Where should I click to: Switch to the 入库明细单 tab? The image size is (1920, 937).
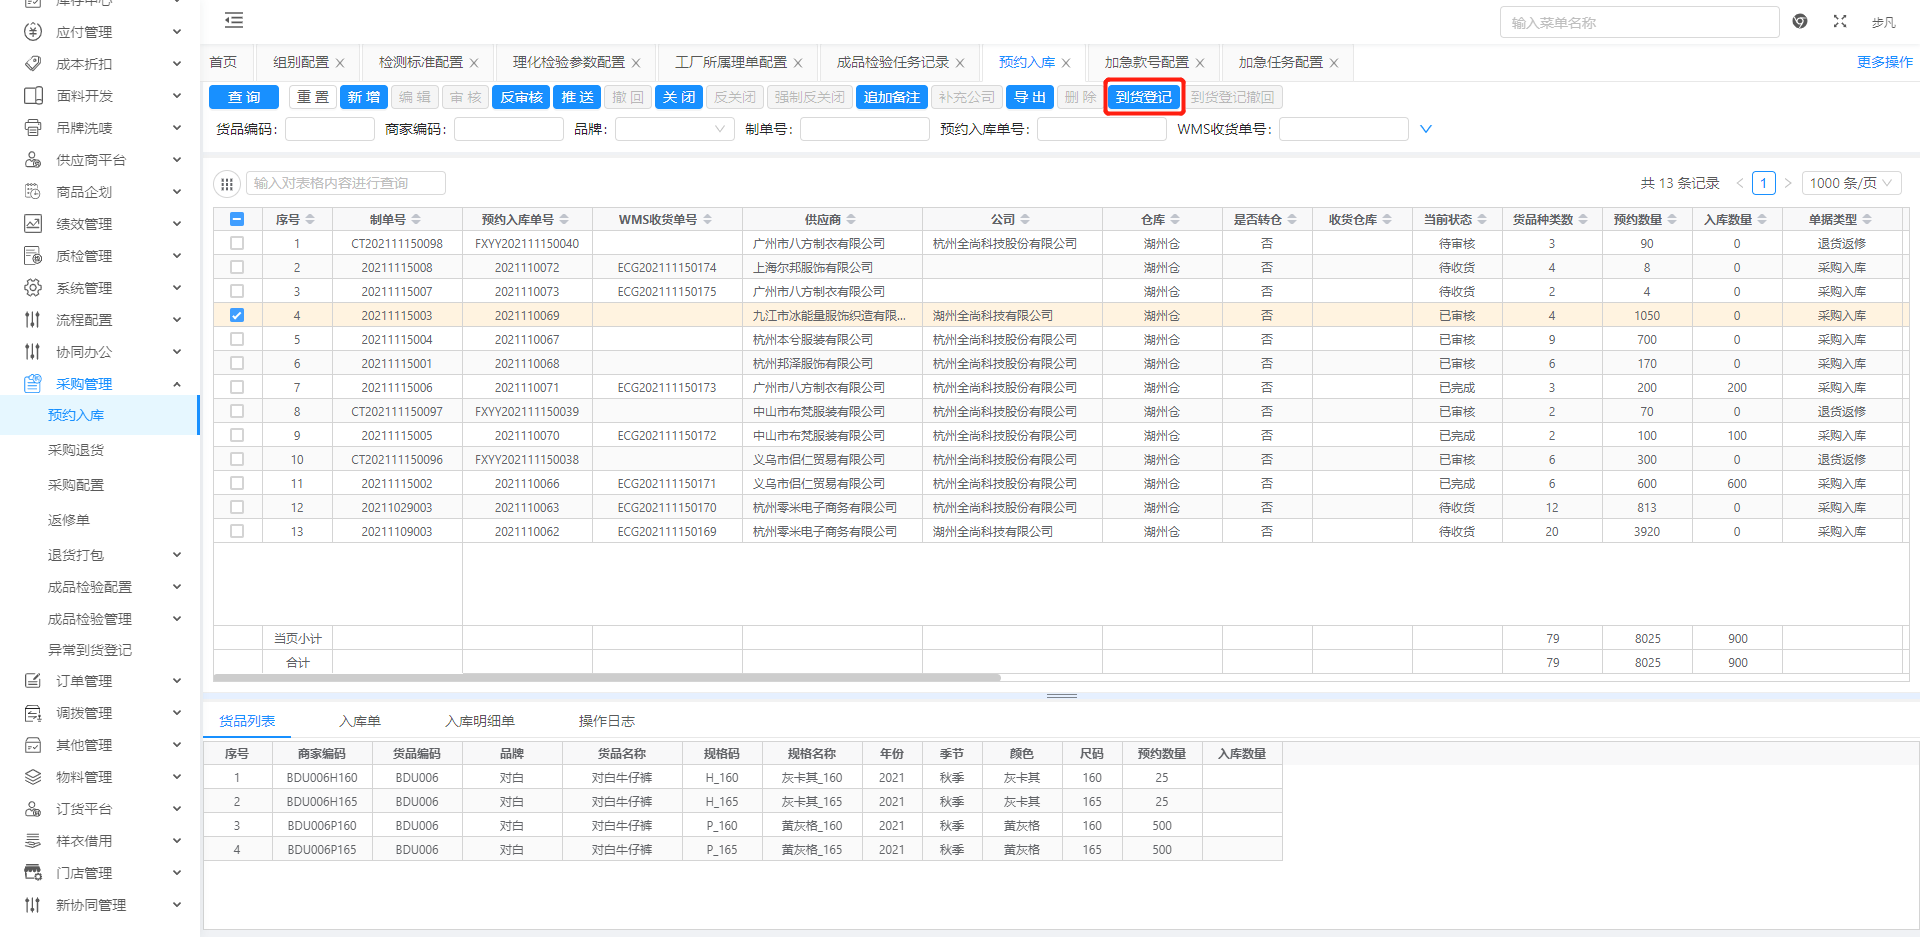479,721
